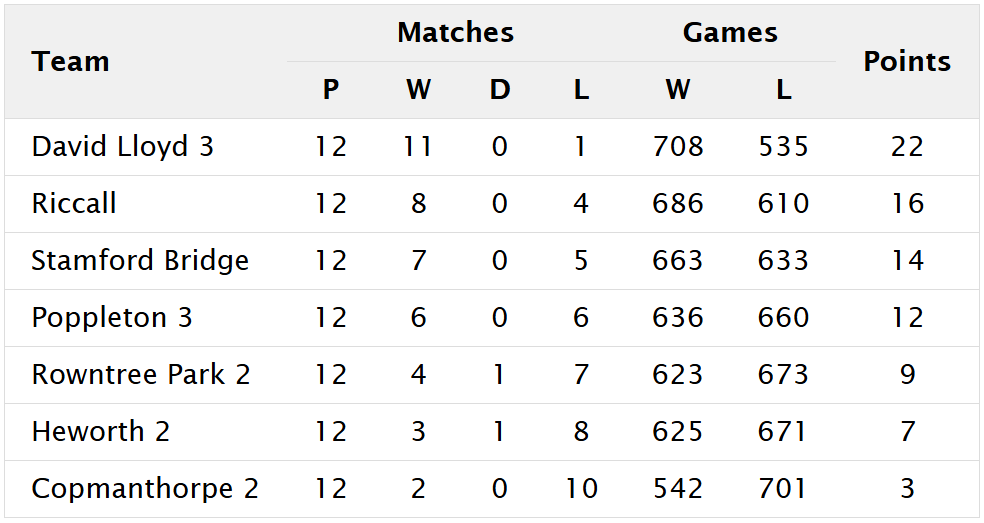Click David Lloyd 3 points value 22
The image size is (984, 523).
coord(907,147)
